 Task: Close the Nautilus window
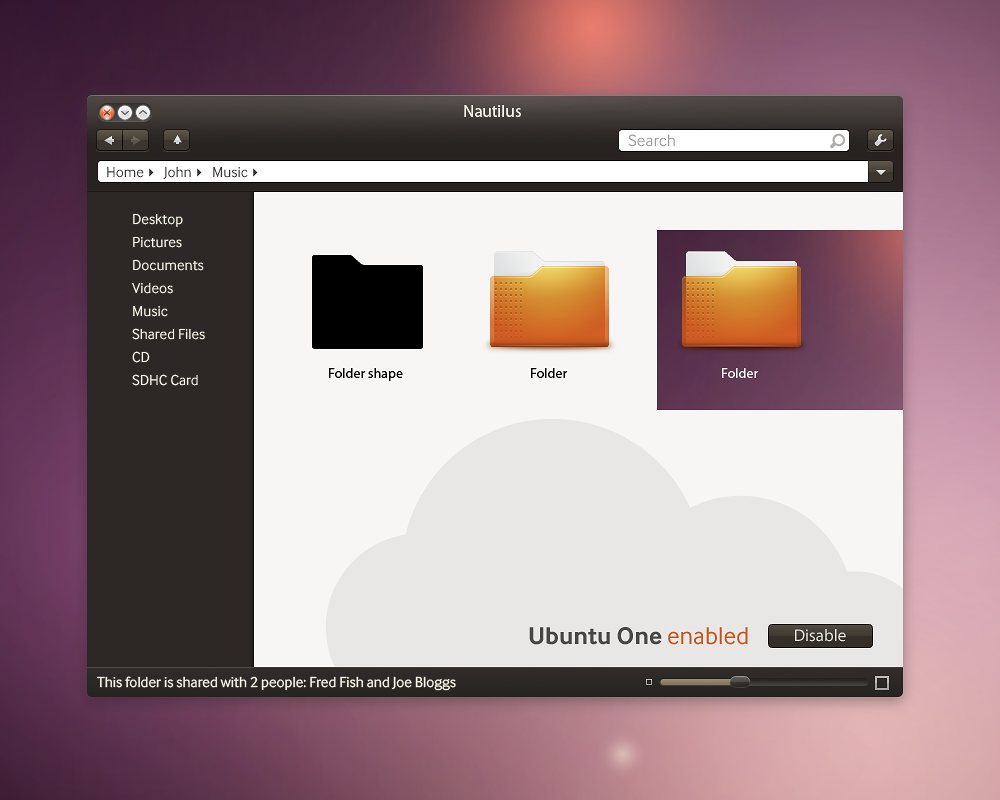107,113
